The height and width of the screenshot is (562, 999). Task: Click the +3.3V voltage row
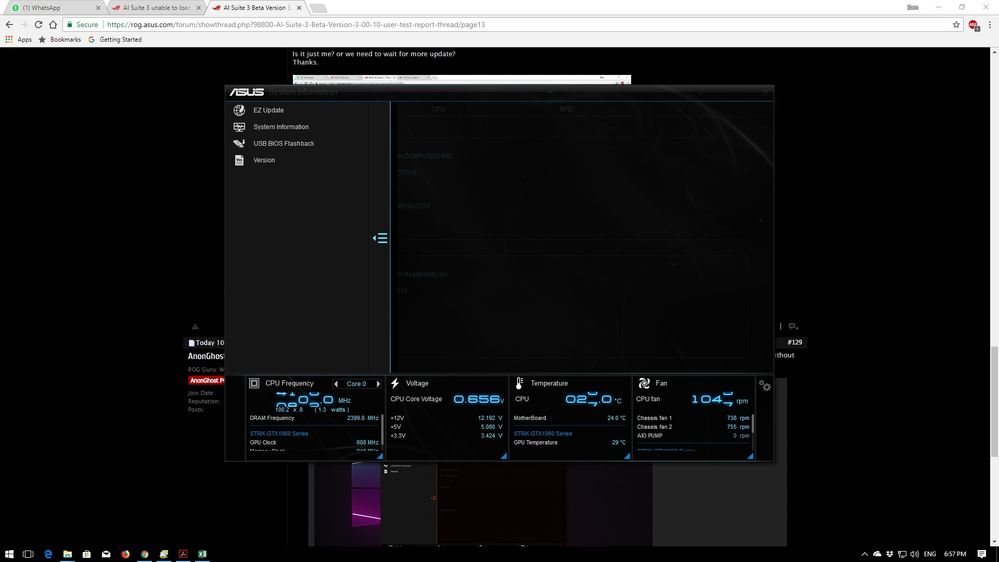446,436
